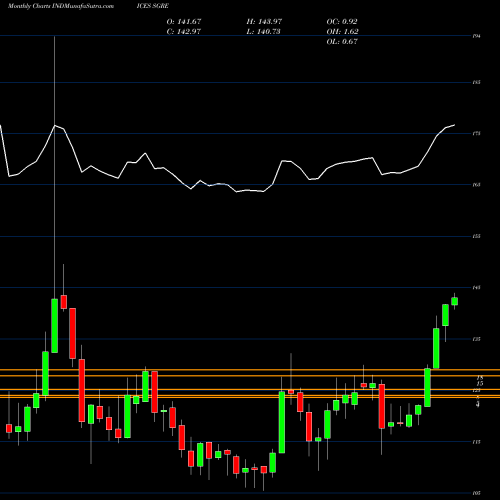Click the 'OC: 0.92' reading
Image resolution: width=500 pixels, height=500 pixels.
(x=342, y=22)
